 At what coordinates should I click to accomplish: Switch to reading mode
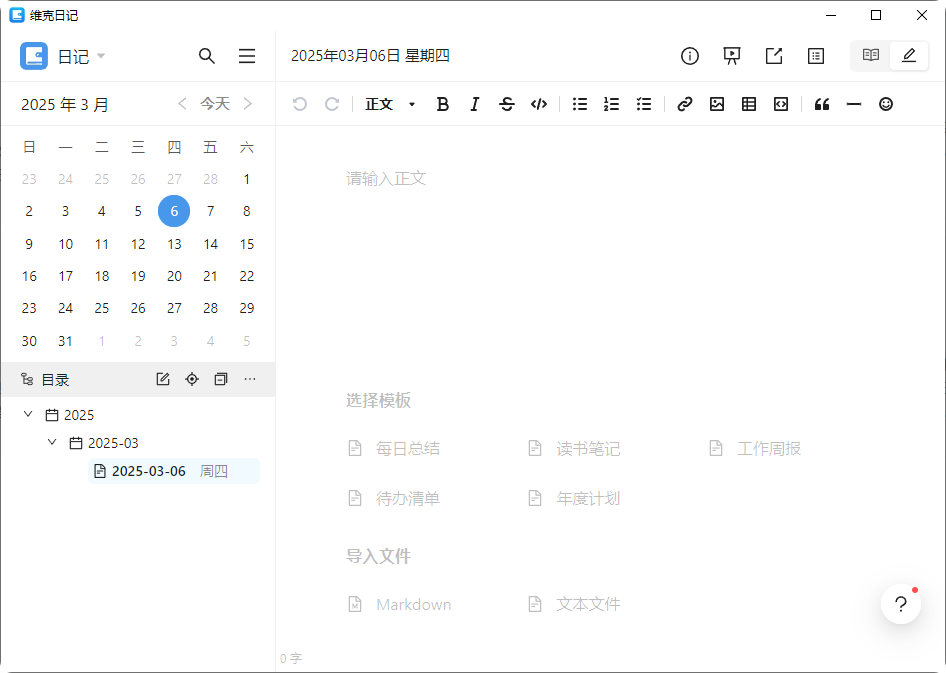(871, 55)
